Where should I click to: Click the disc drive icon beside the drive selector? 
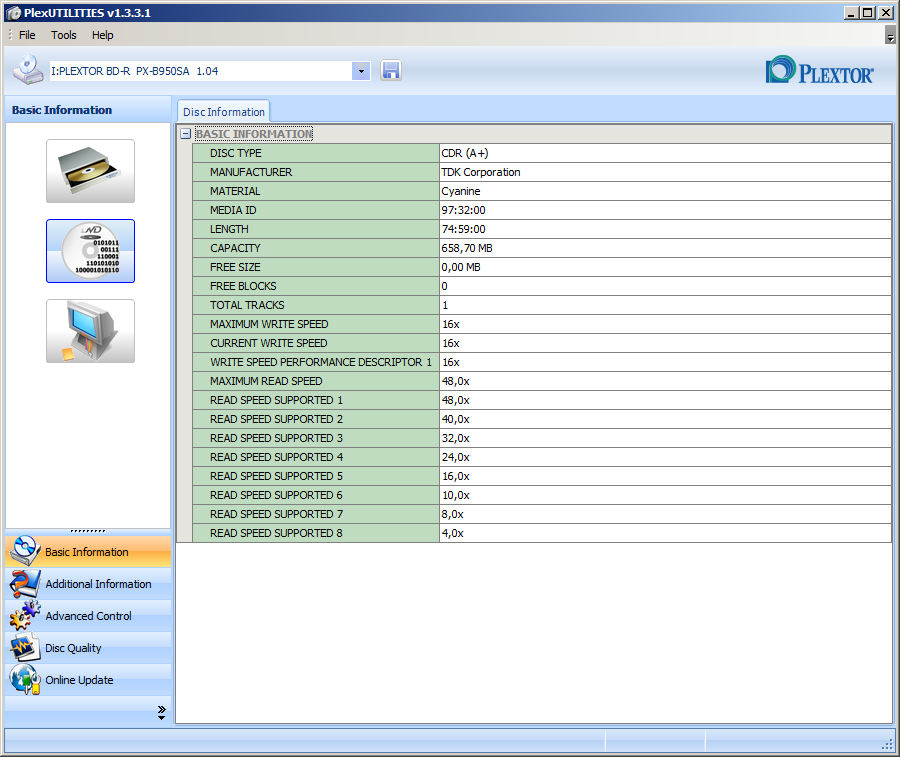tap(28, 70)
